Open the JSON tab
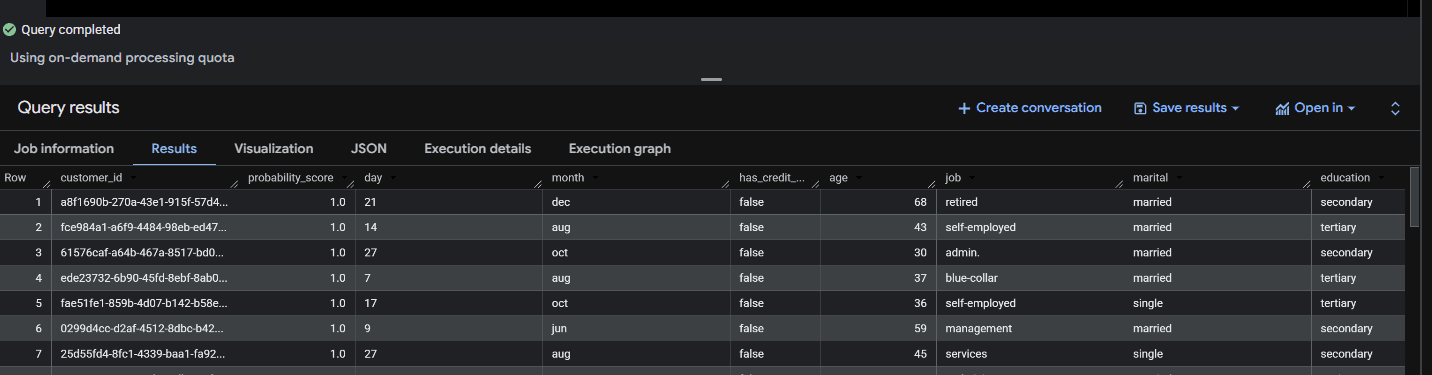Viewport: 1432px width, 375px height. (x=369, y=148)
